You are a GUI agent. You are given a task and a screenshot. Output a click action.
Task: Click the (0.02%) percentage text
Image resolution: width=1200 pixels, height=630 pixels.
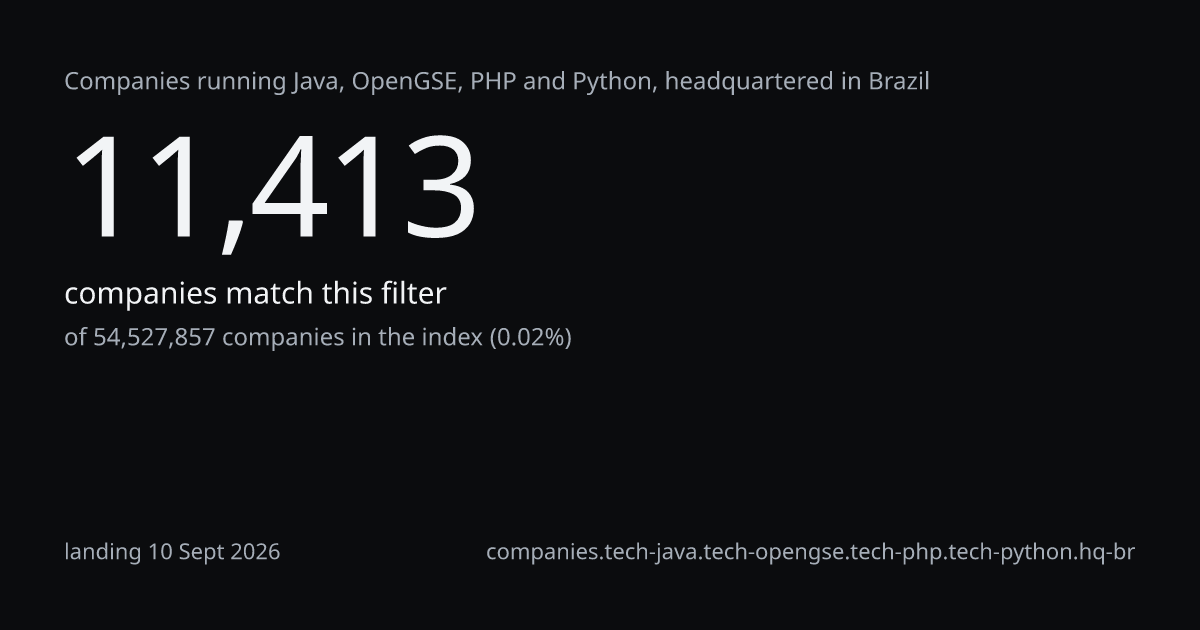530,338
